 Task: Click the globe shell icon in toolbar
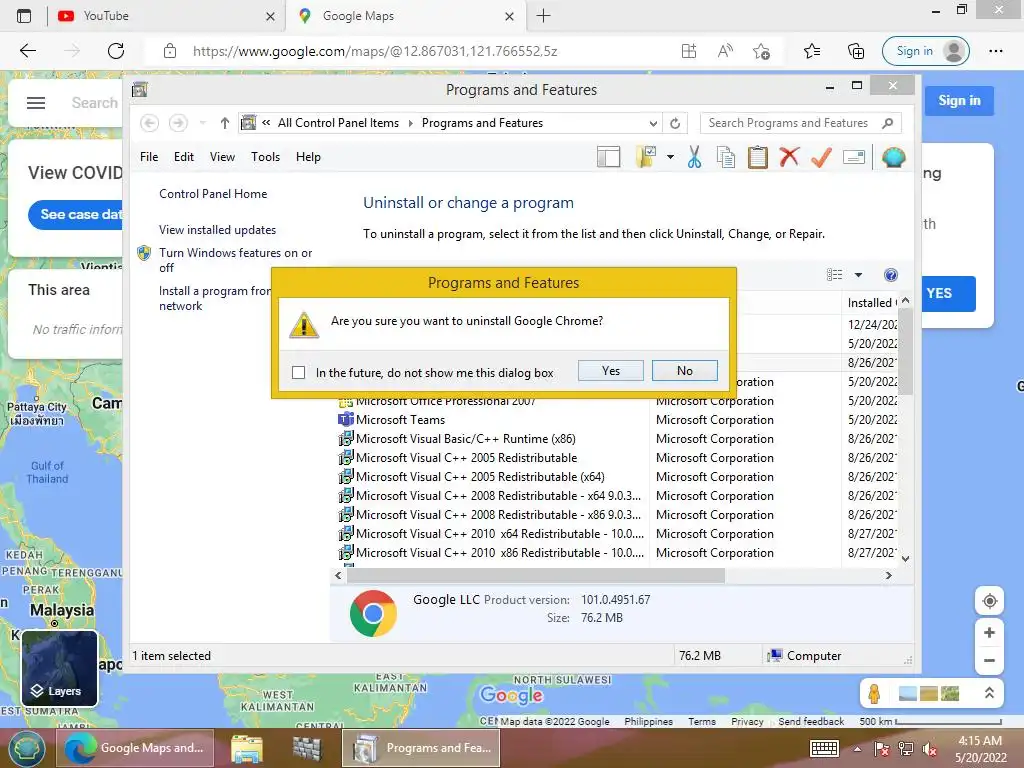click(x=893, y=157)
